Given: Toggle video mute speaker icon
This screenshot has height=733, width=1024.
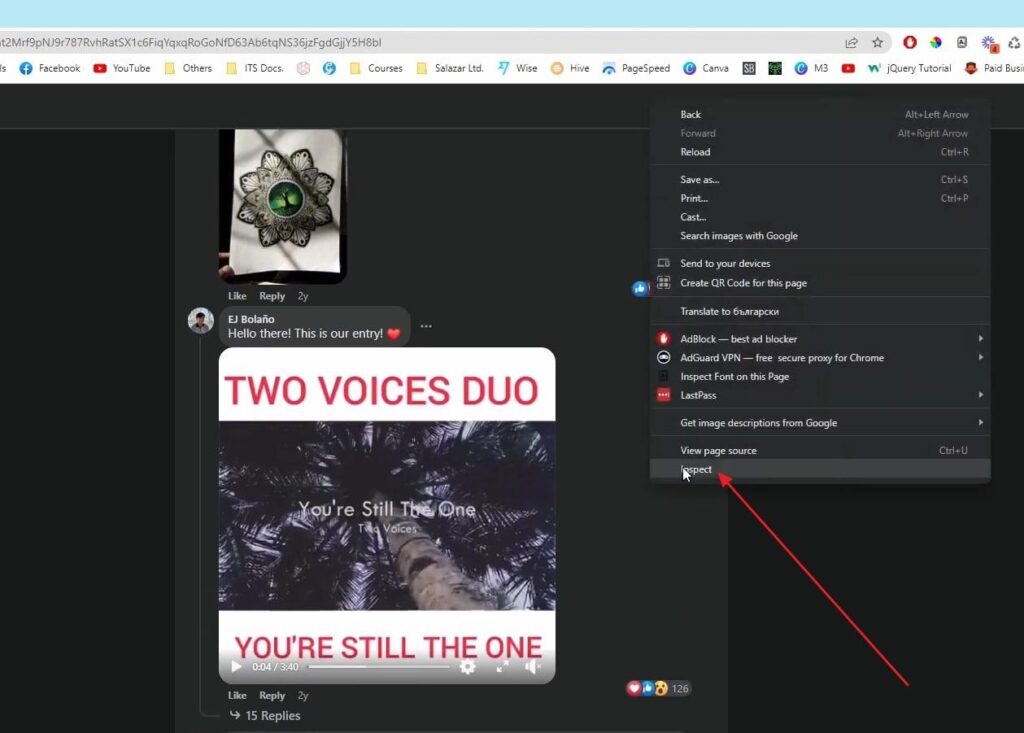Looking at the screenshot, I should tap(534, 667).
